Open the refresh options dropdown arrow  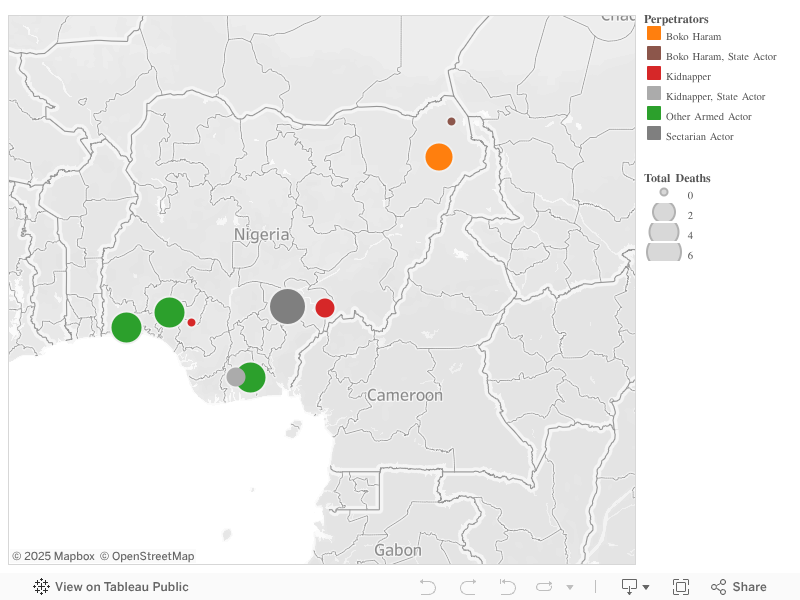click(x=570, y=587)
